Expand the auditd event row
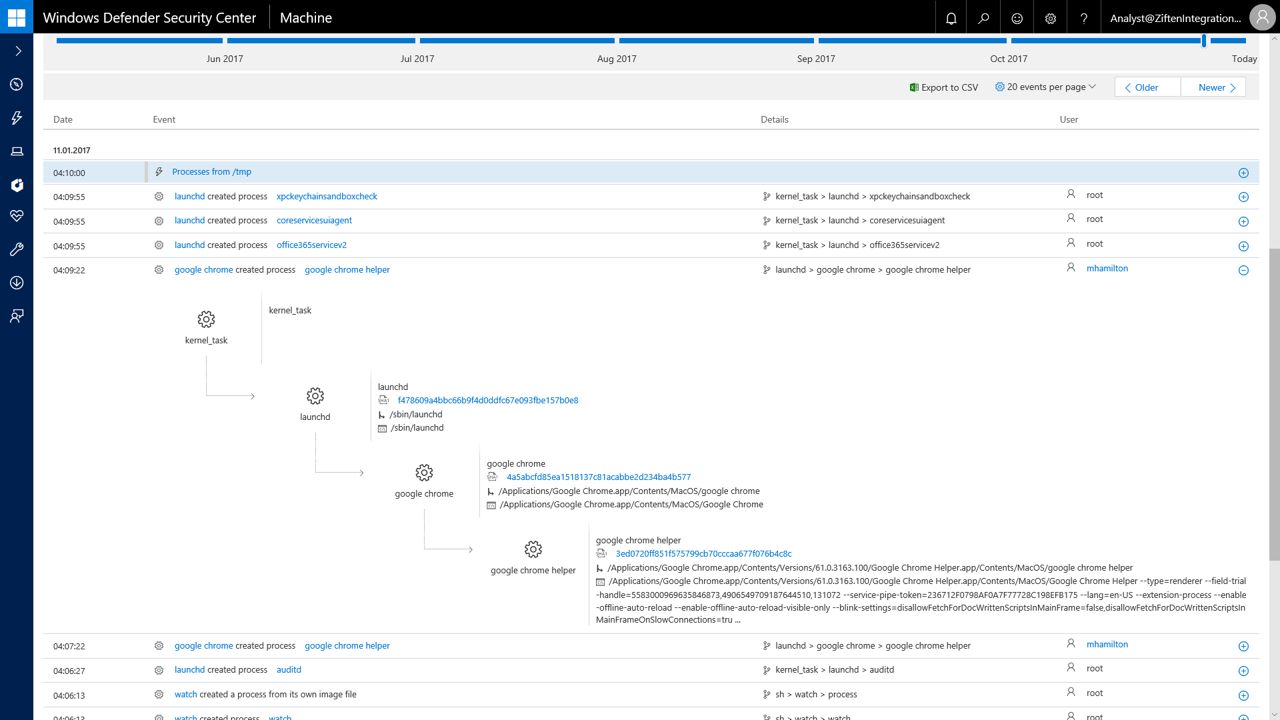Image resolution: width=1280 pixels, height=720 pixels. coord(1244,671)
